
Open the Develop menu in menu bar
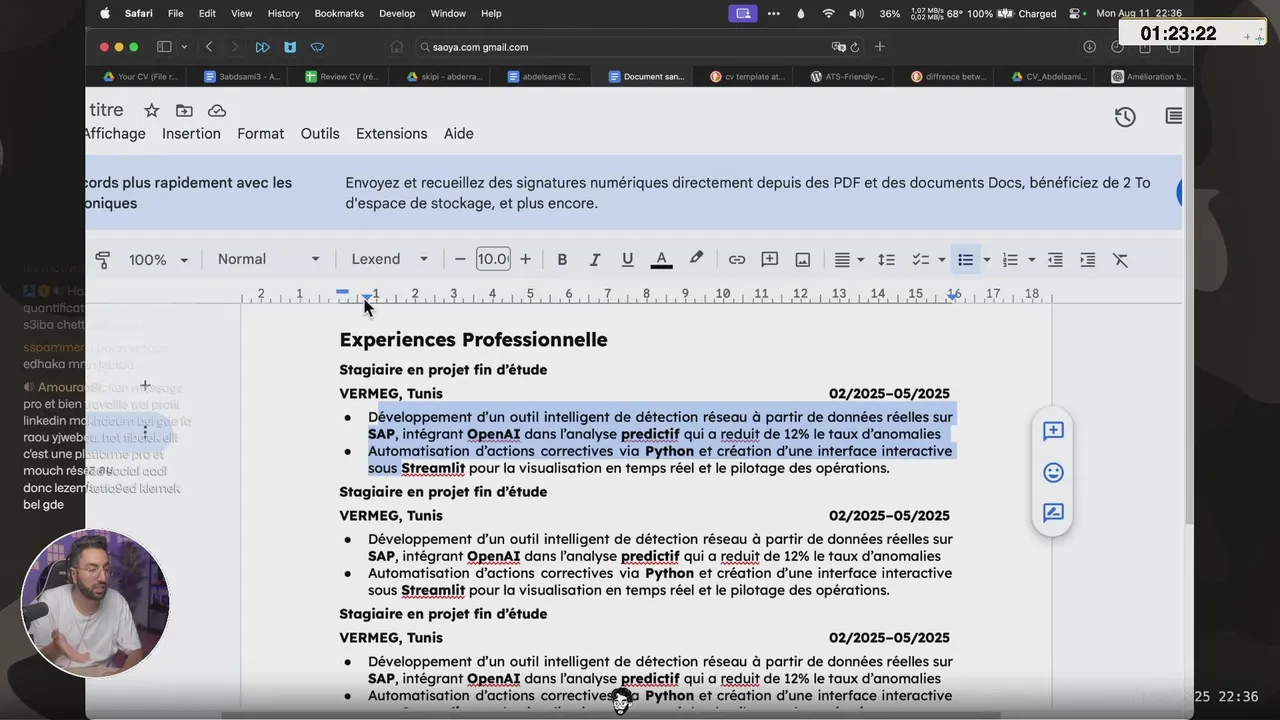397,13
